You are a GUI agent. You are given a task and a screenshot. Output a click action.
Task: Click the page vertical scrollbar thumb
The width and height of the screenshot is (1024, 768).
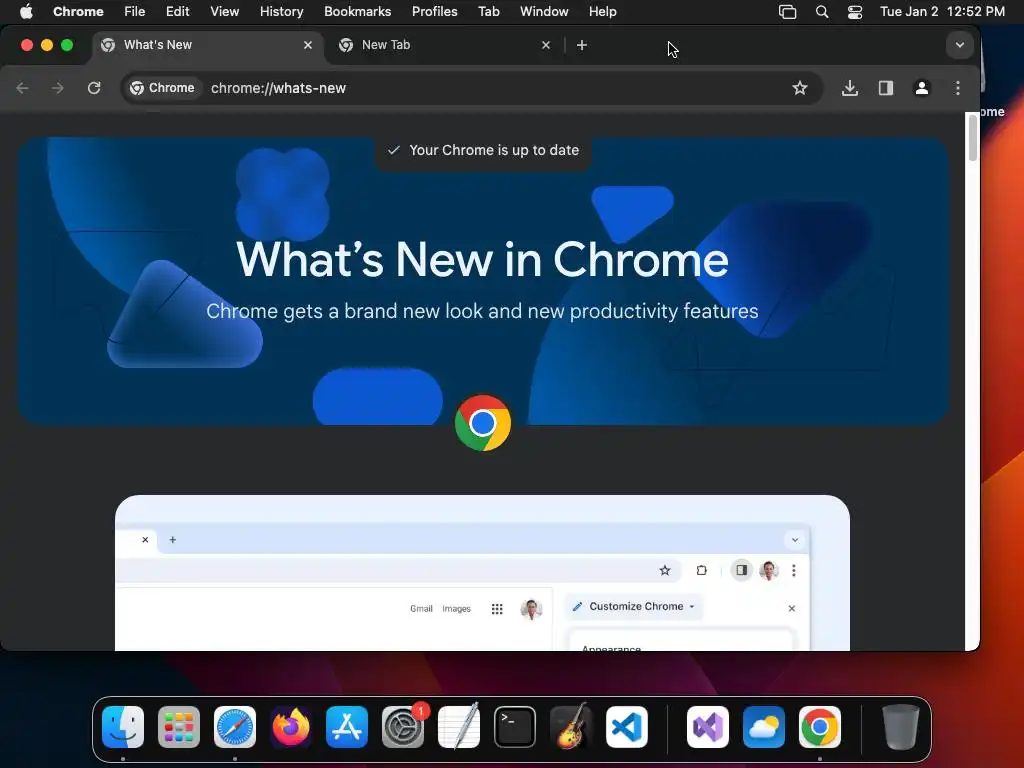point(972,137)
